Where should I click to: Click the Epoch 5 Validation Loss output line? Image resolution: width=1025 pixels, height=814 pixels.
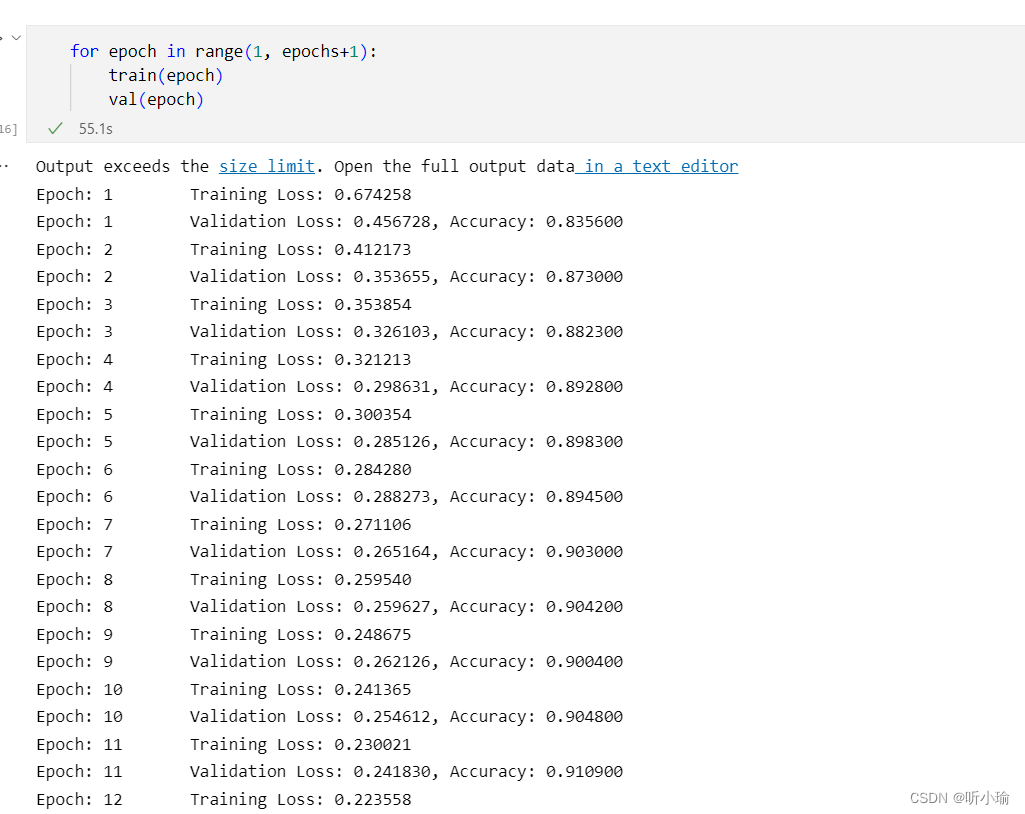pyautogui.click(x=330, y=441)
